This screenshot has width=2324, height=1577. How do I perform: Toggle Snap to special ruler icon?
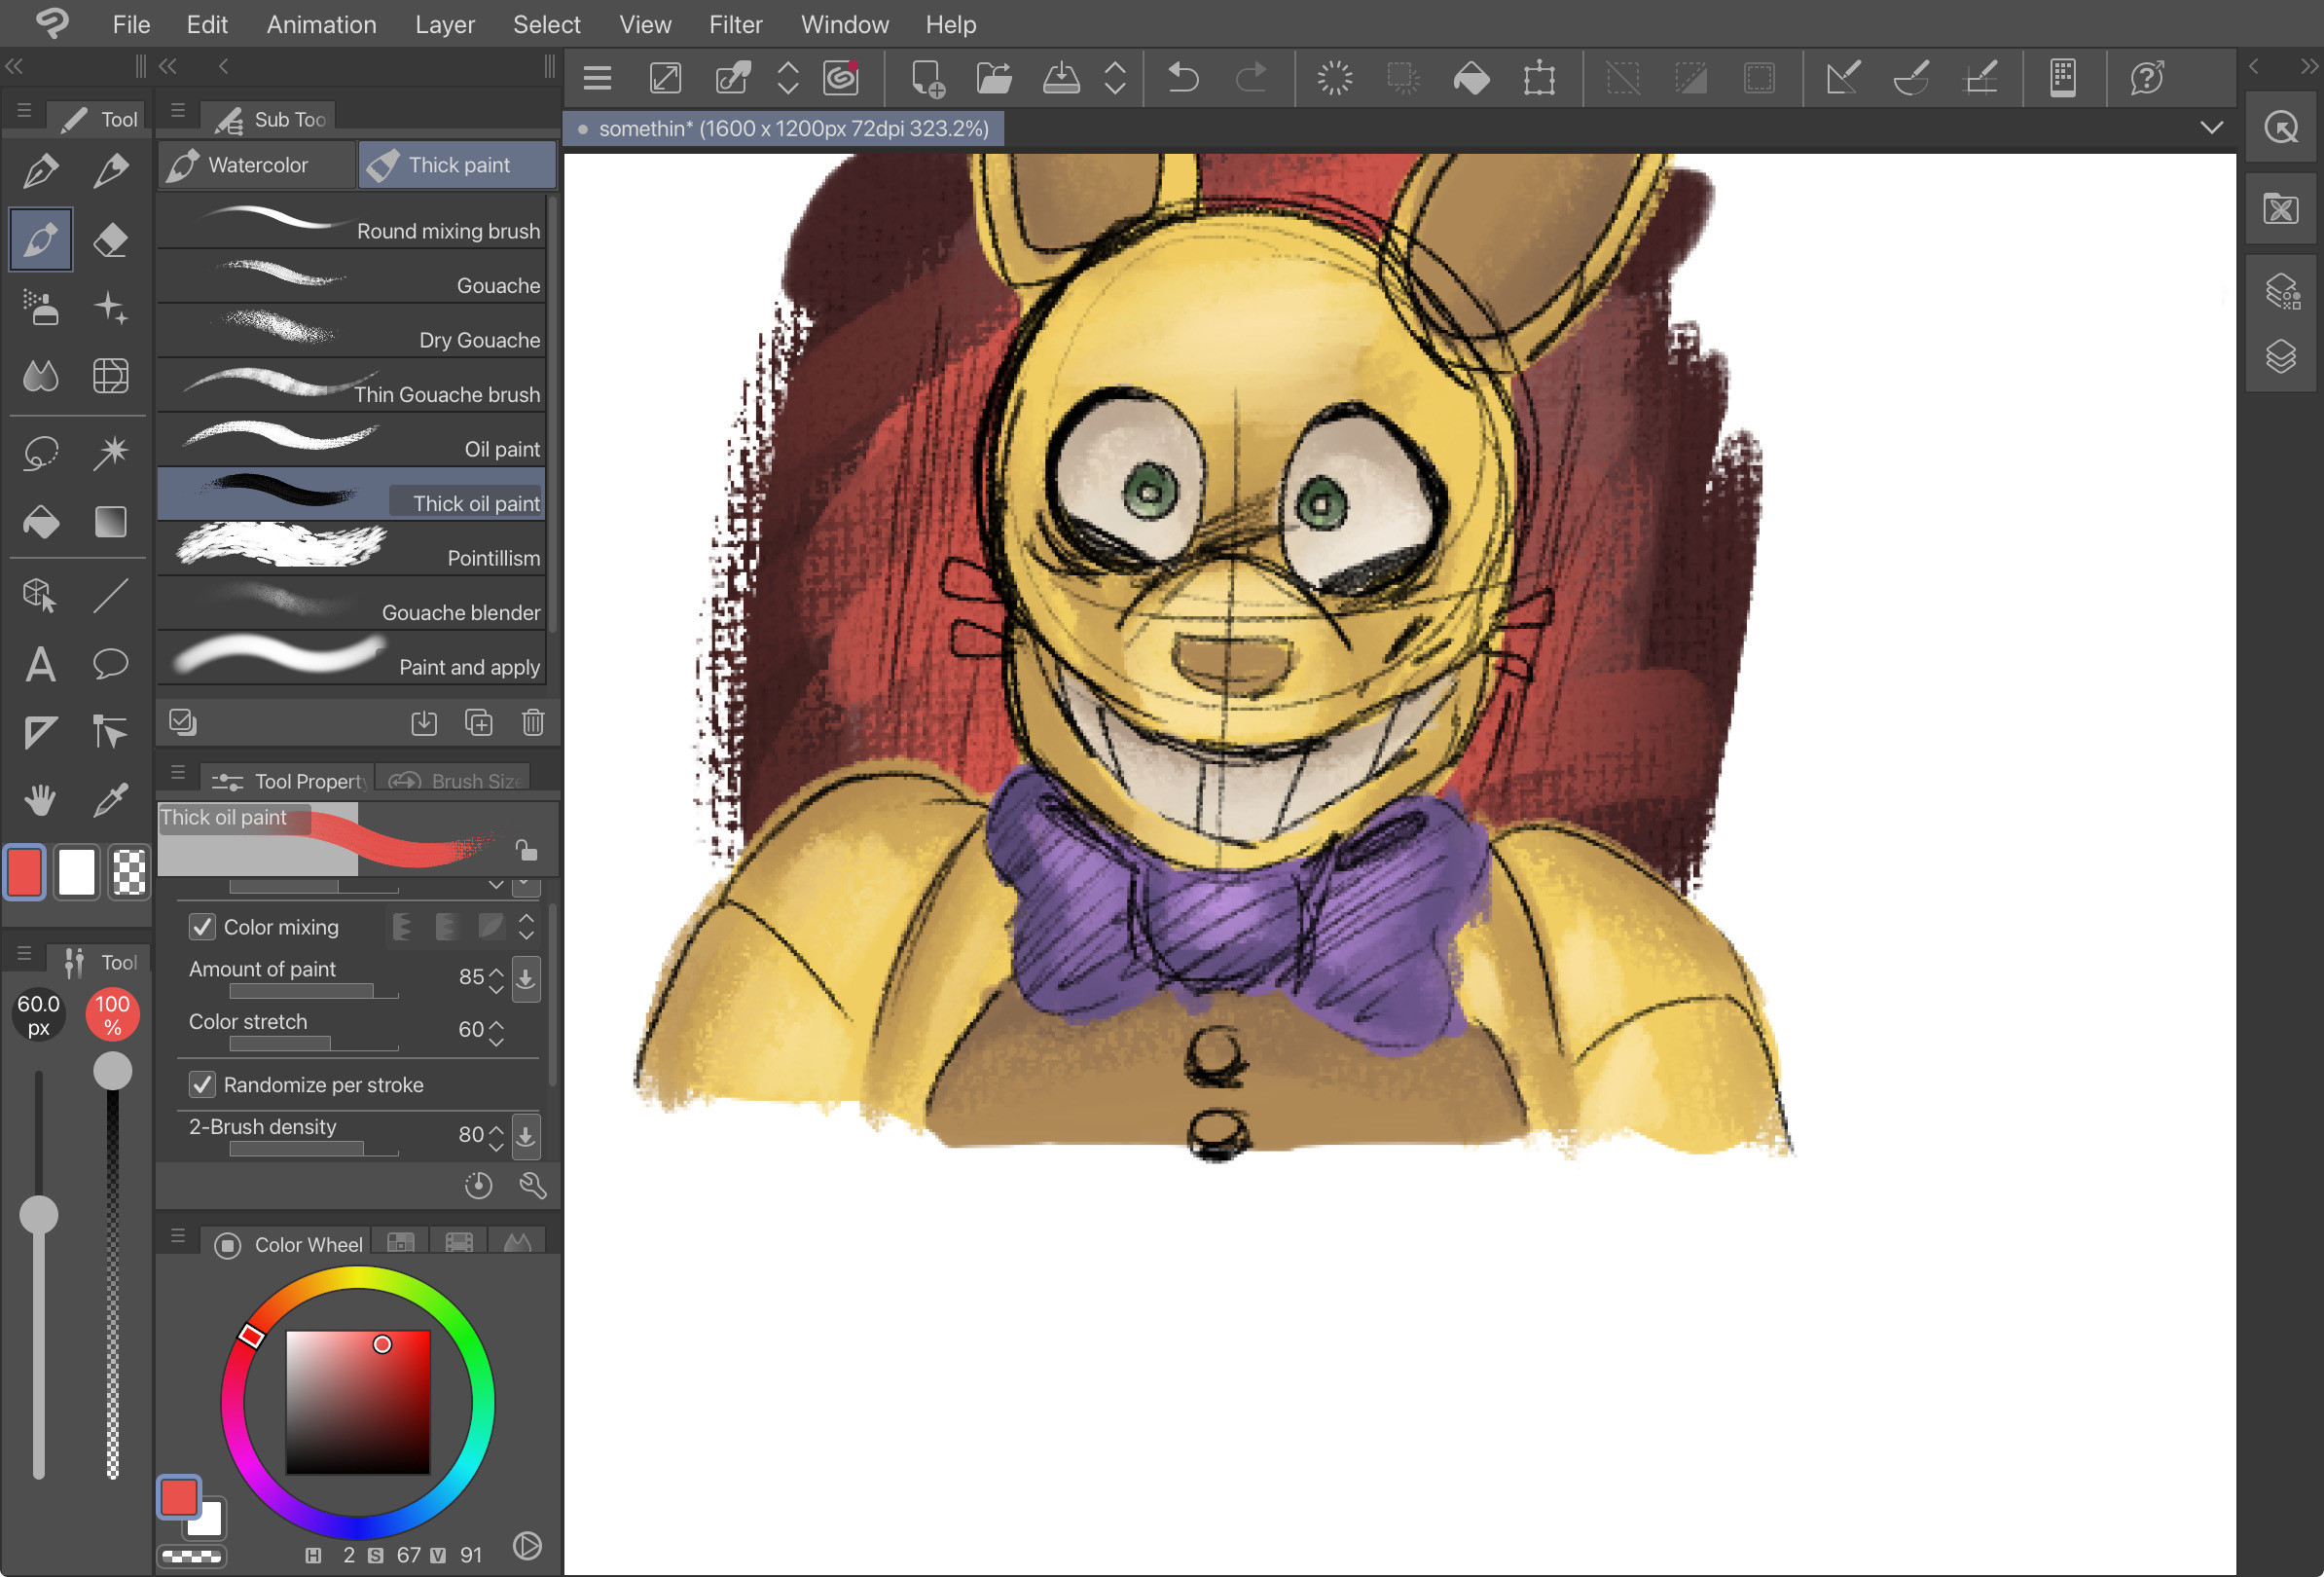(x=1911, y=78)
